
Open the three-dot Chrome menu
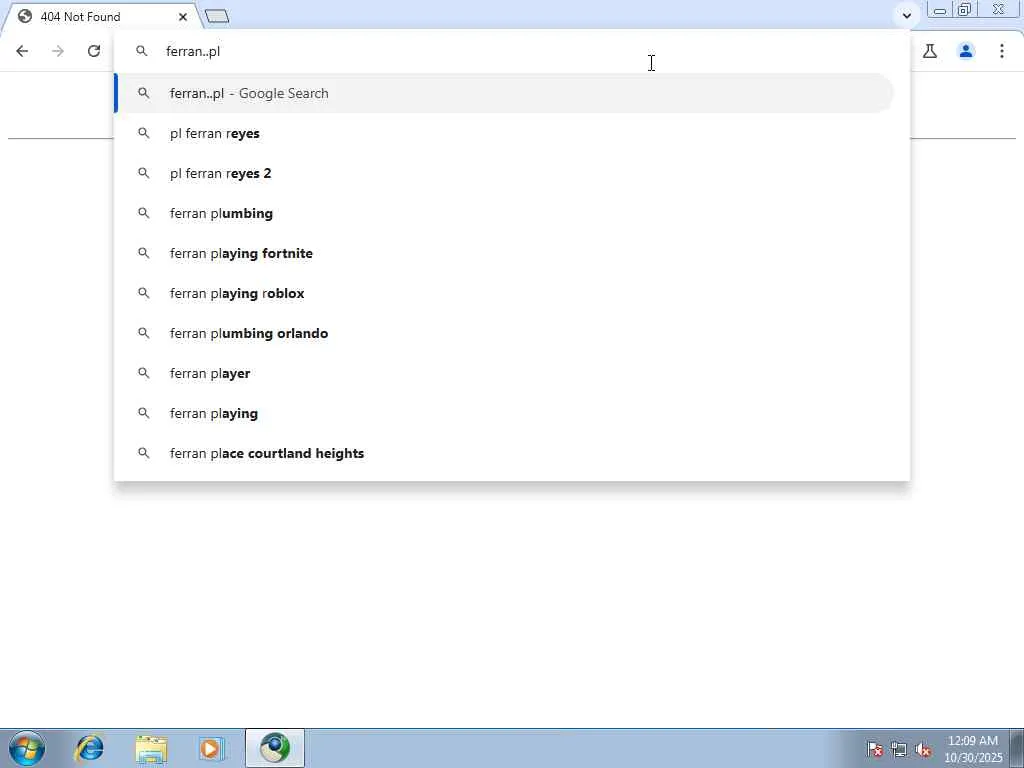coord(1002,51)
